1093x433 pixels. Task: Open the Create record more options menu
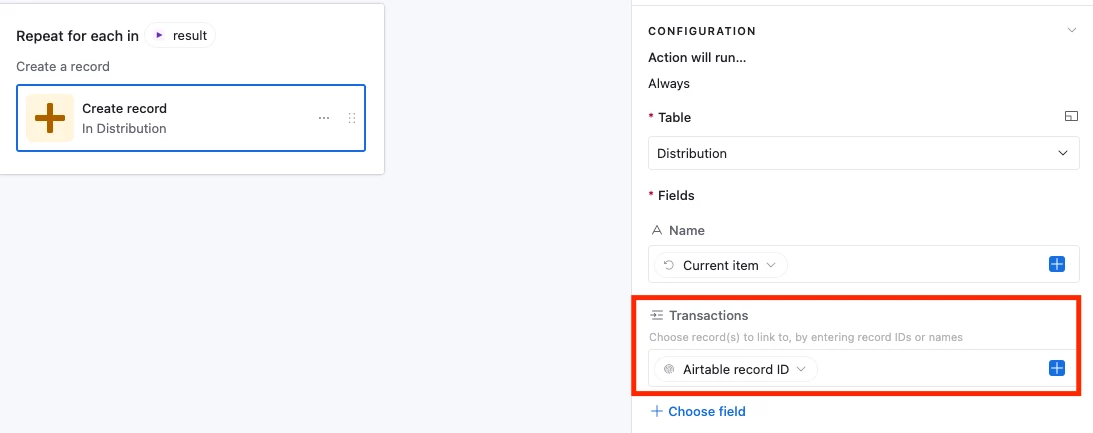point(324,118)
